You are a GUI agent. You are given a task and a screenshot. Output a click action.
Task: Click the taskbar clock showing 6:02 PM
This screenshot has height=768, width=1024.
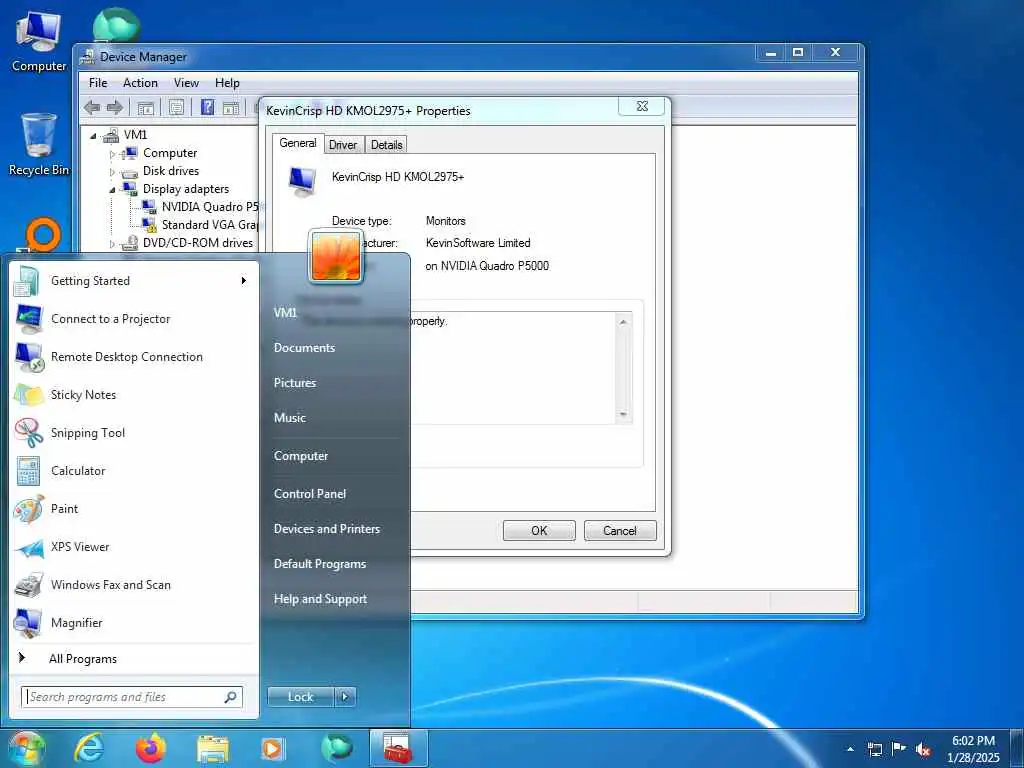973,749
